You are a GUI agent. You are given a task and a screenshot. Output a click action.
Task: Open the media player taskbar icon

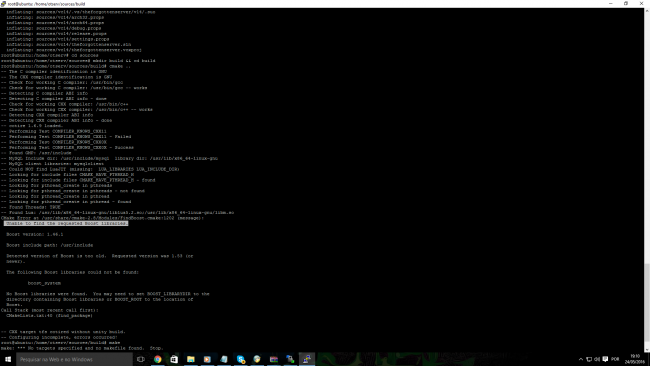click(207, 359)
